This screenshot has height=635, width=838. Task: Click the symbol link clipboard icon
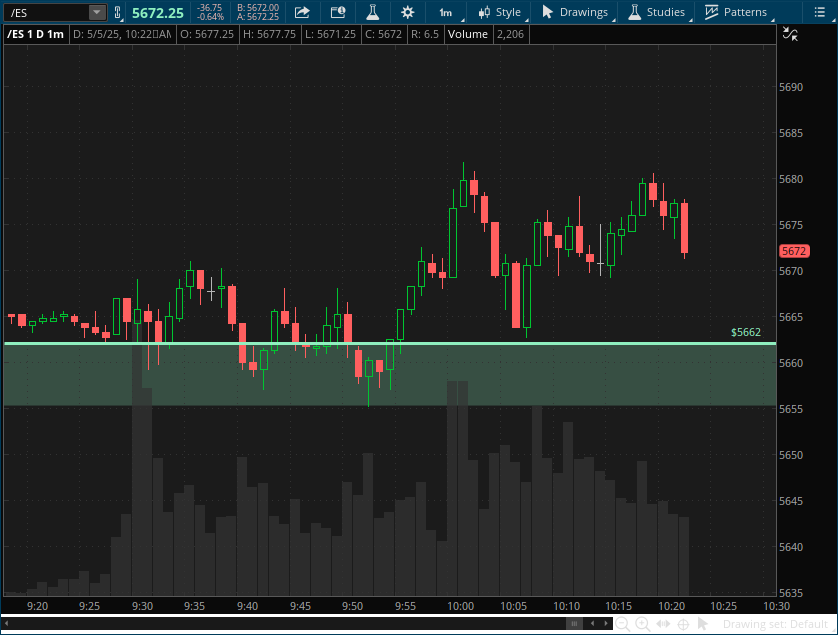[118, 12]
